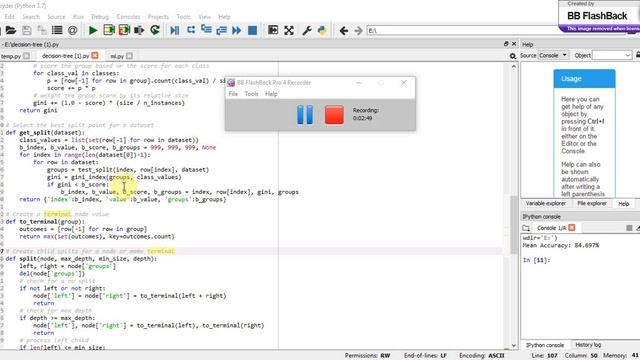Switch to File explorer tab
Screen dimensions: 640x360
[x=592, y=203]
